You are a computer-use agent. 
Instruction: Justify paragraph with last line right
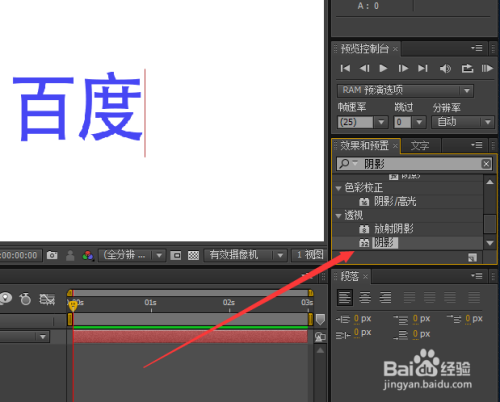(x=450, y=297)
